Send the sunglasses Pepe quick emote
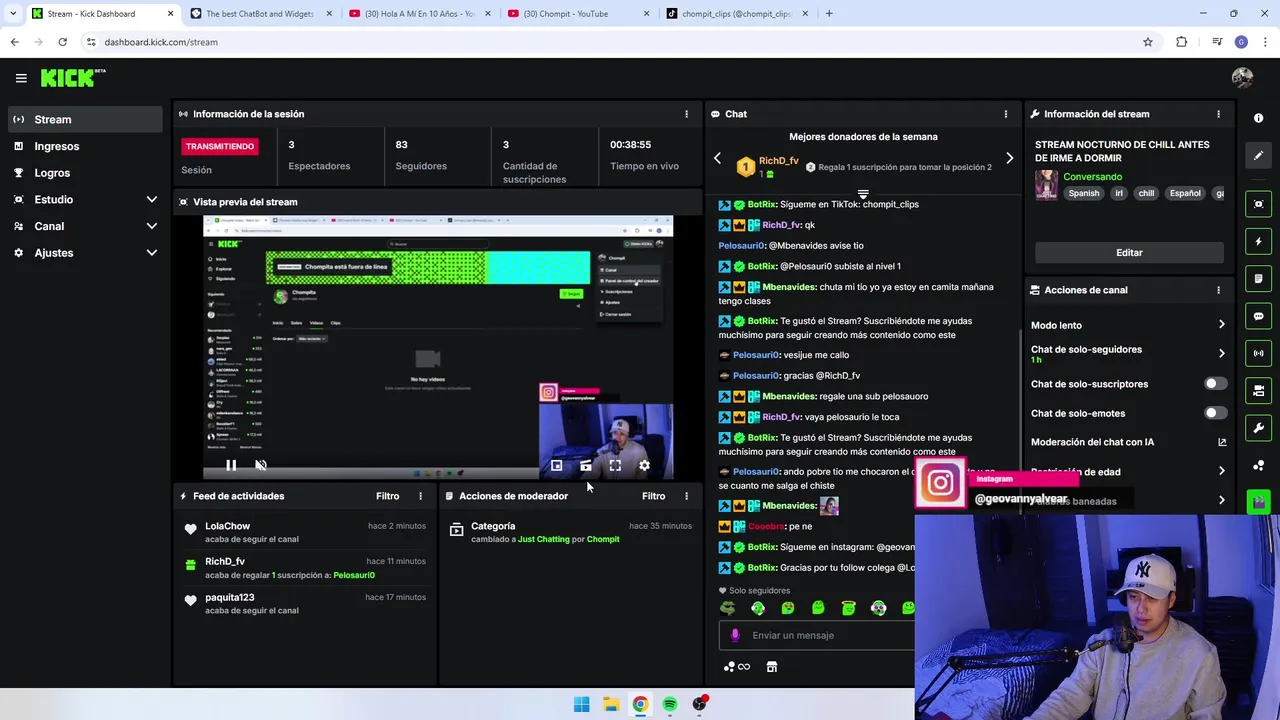The width and height of the screenshot is (1280, 720). [x=728, y=608]
